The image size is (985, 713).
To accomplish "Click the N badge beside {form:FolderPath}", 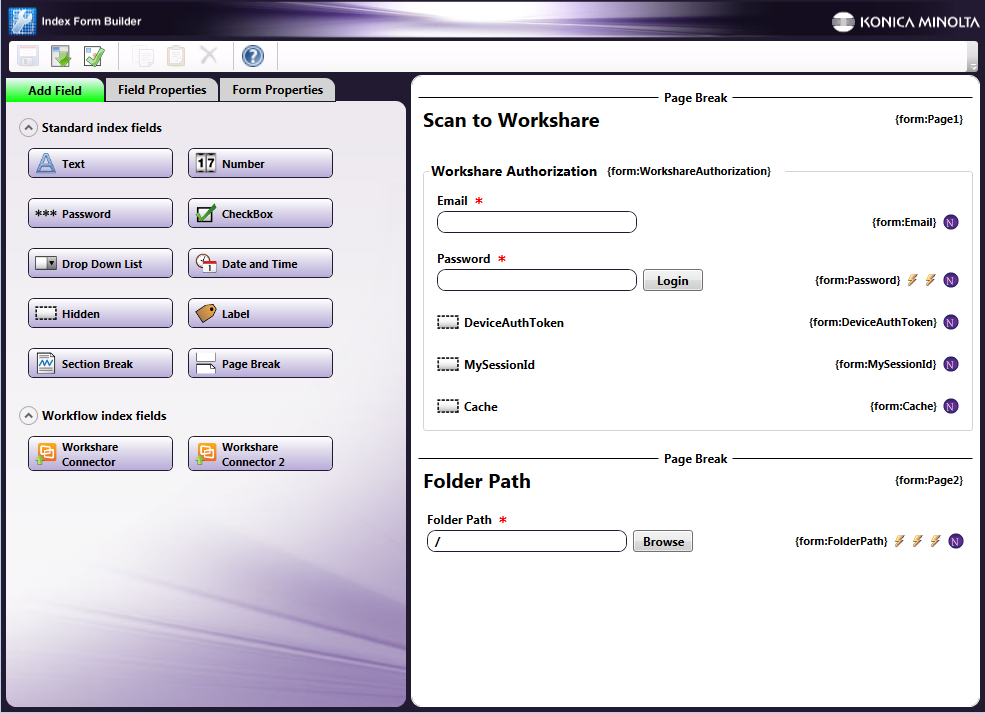I will (955, 542).
